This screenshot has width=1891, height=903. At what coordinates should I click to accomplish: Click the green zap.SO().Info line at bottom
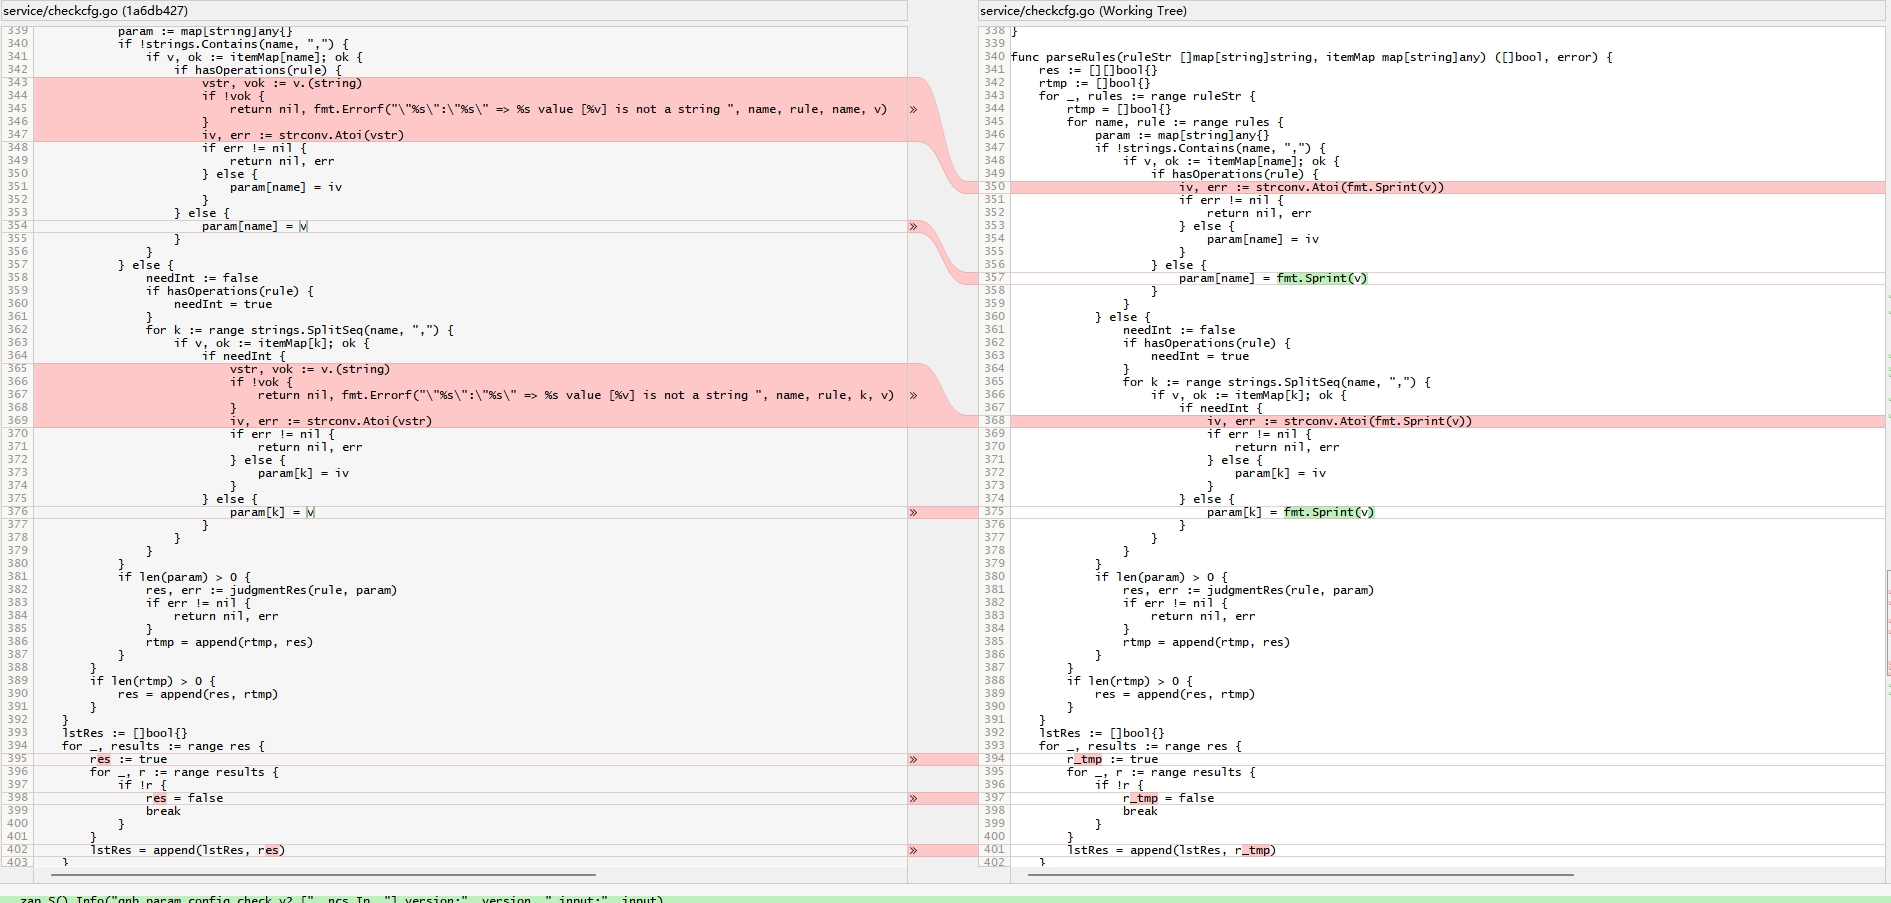[x=340, y=898]
